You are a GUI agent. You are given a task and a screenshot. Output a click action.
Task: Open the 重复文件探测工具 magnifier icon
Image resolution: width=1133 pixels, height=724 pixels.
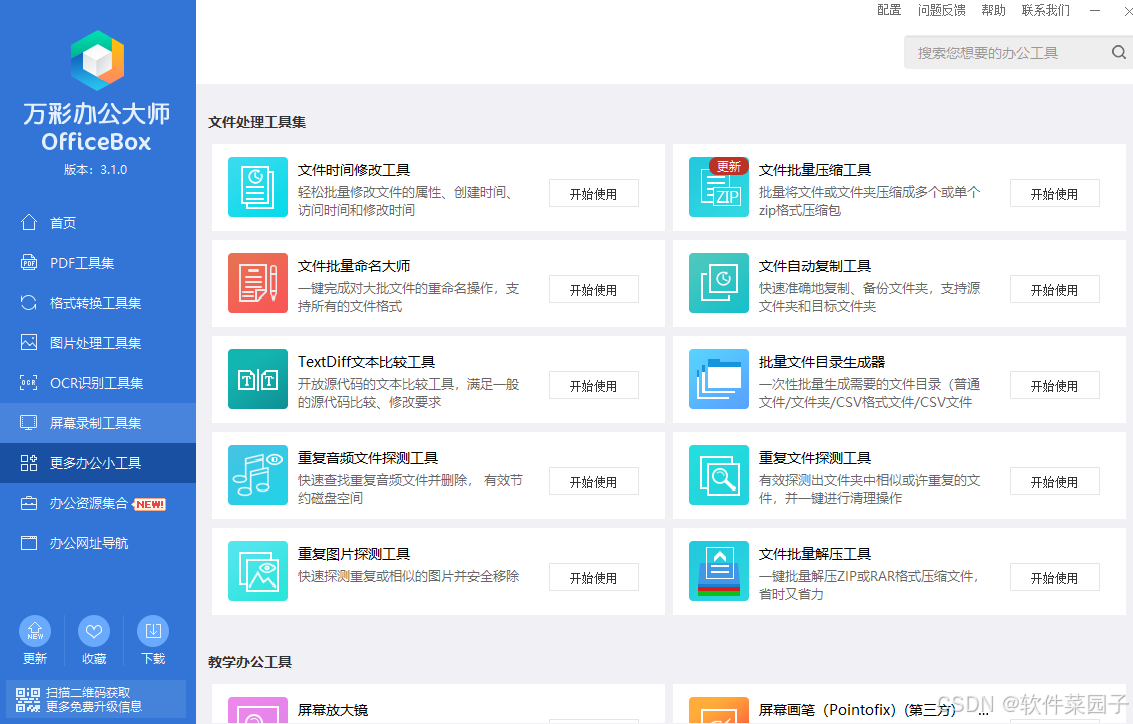click(719, 475)
